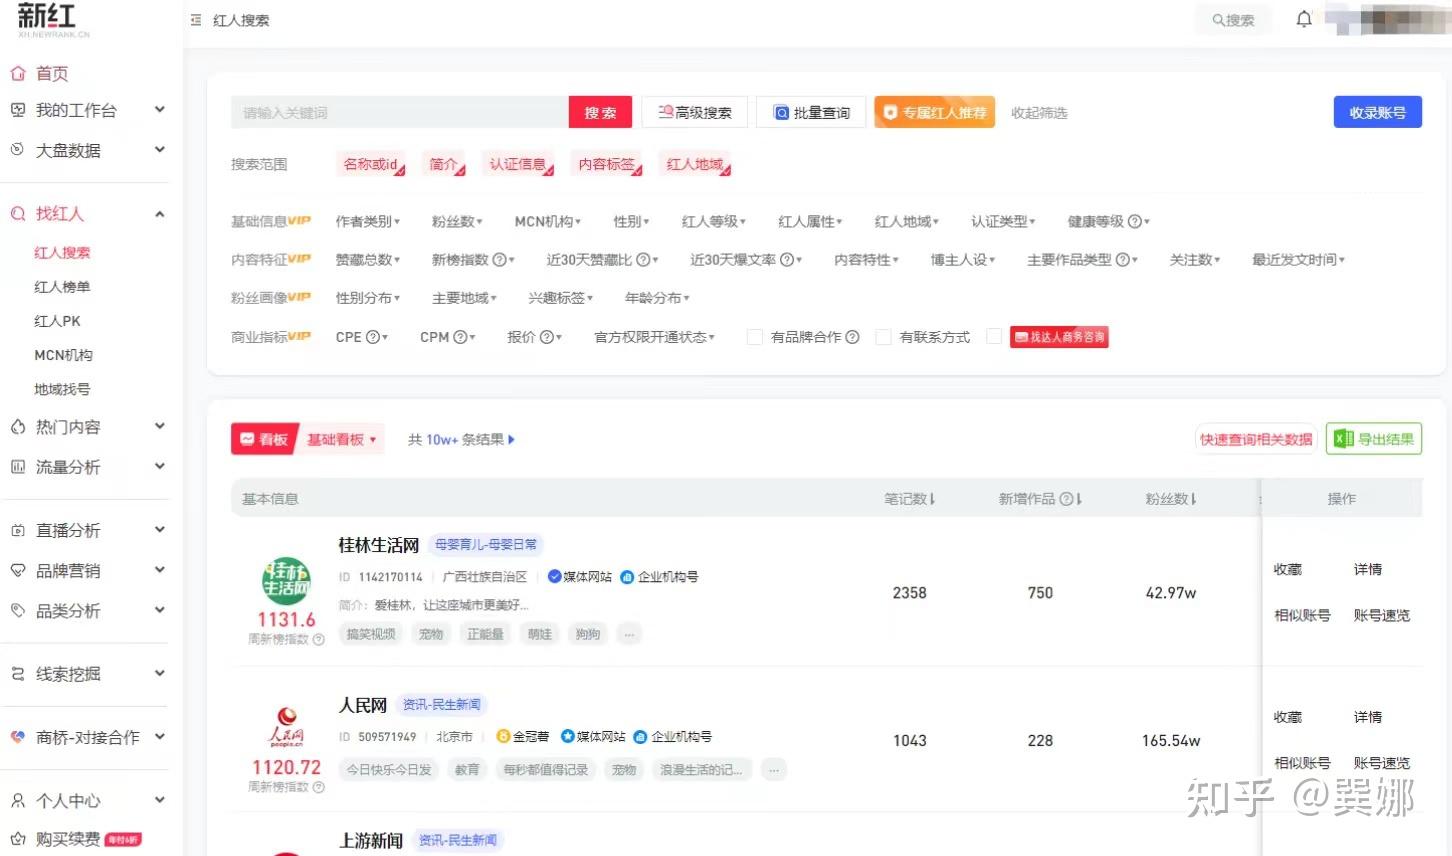
Task: Tick the 有品牌合作 checkbox
Action: [755, 337]
